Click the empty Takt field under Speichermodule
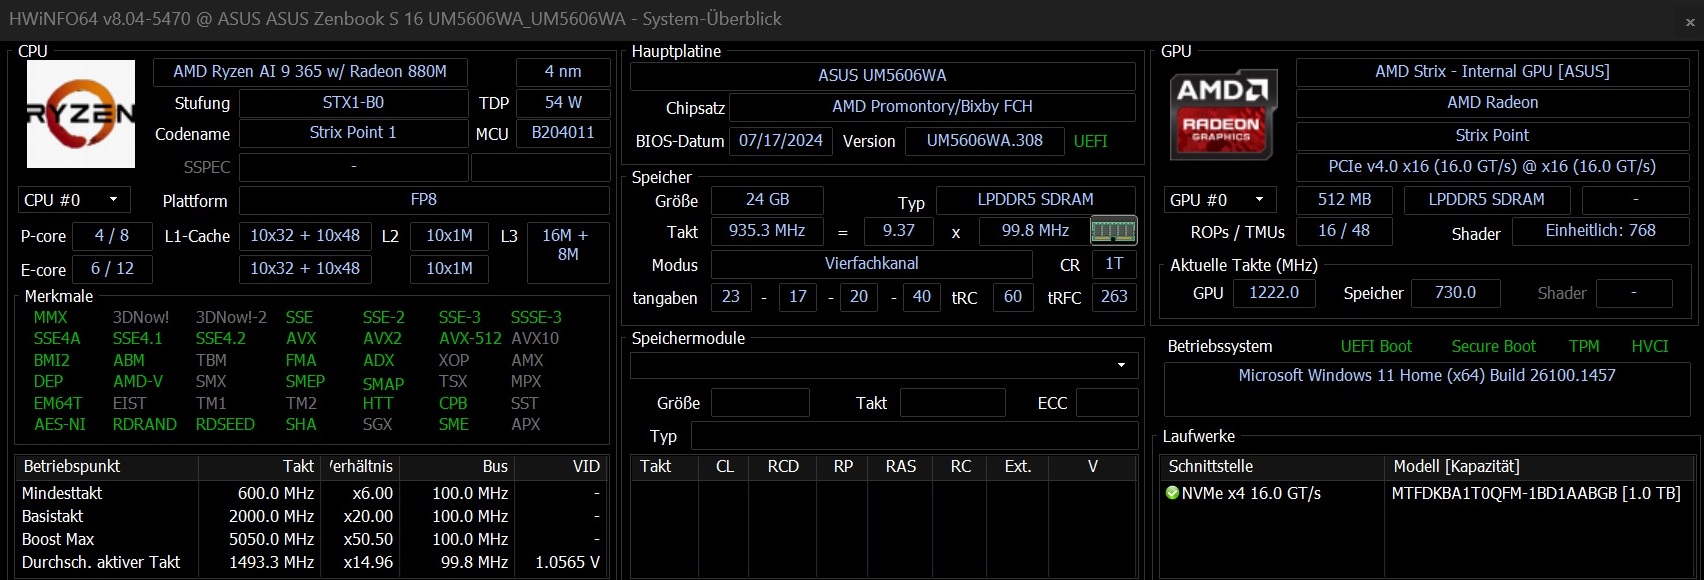The image size is (1704, 580). pos(953,403)
